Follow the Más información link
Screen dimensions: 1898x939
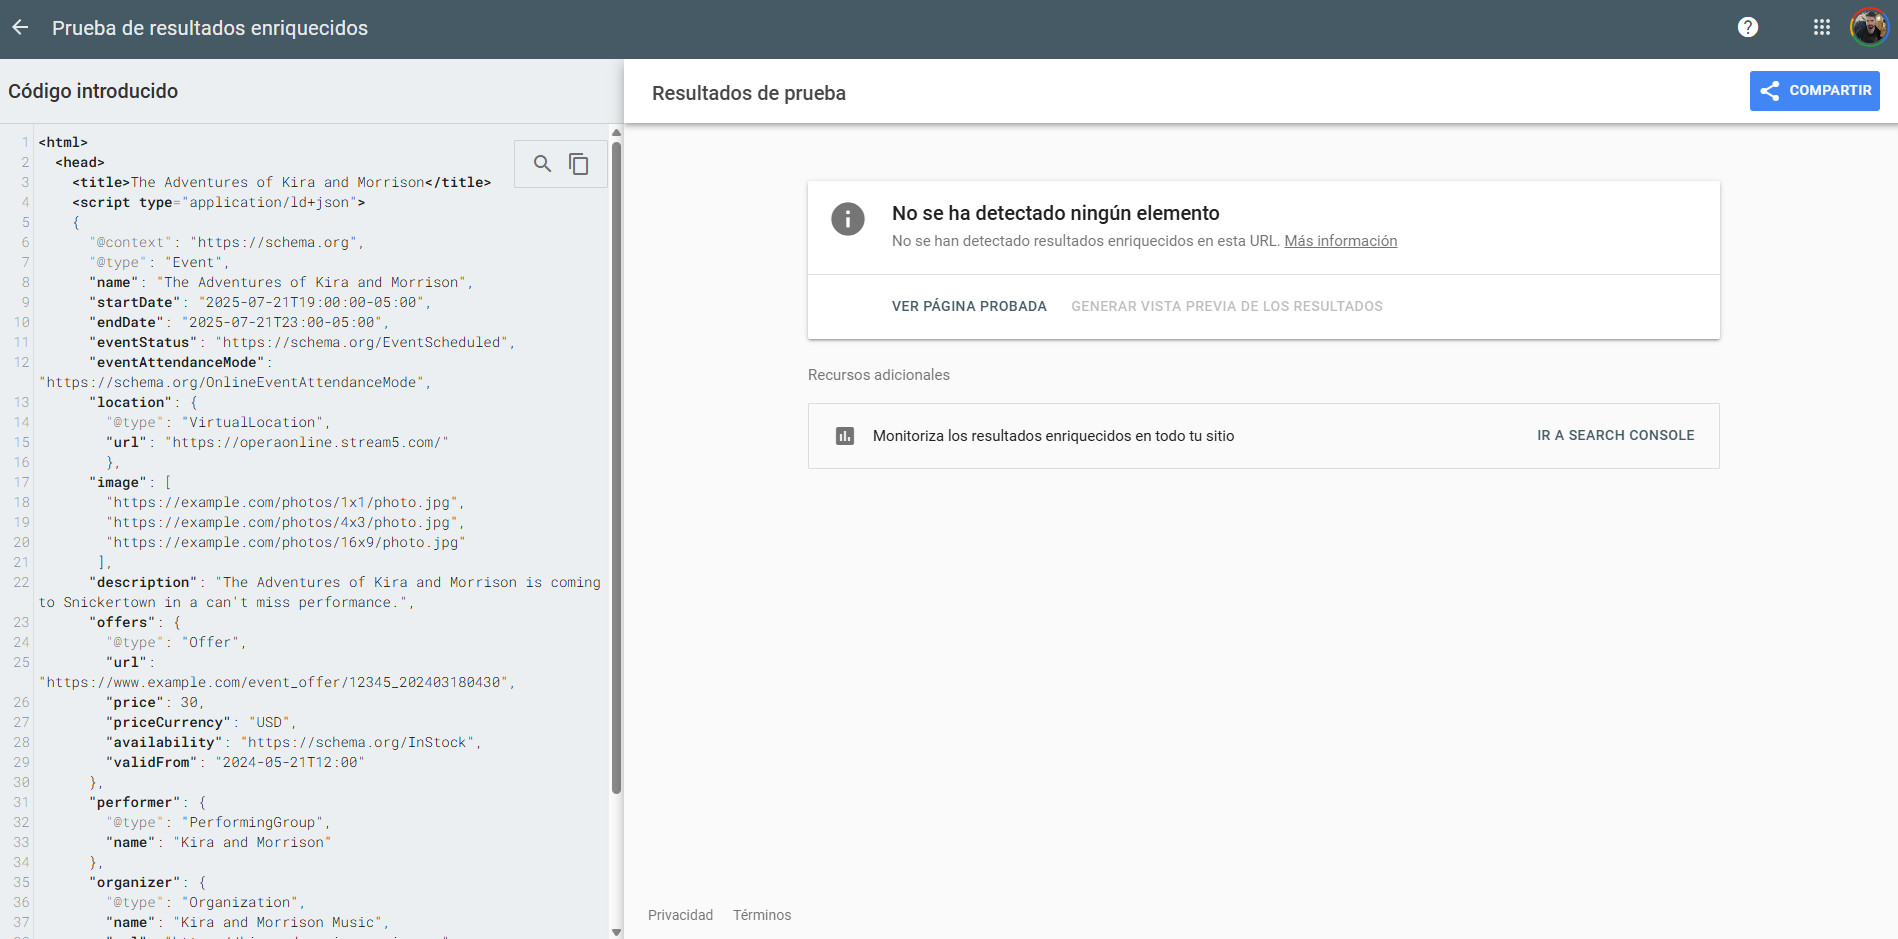[1340, 241]
